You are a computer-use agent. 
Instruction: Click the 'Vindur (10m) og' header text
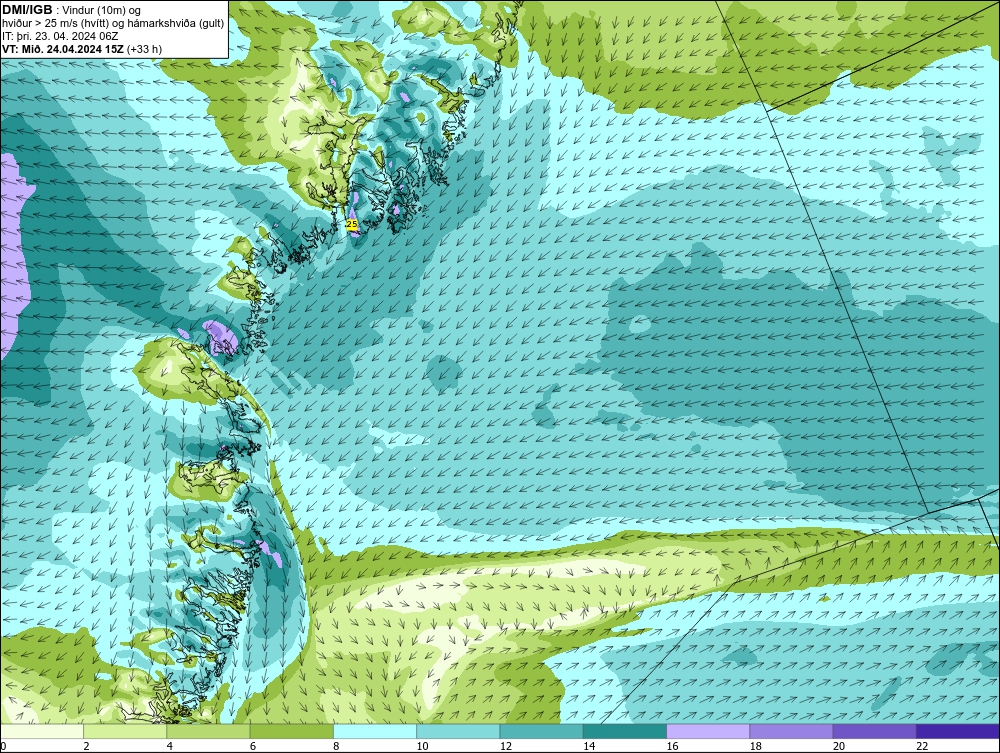point(102,11)
